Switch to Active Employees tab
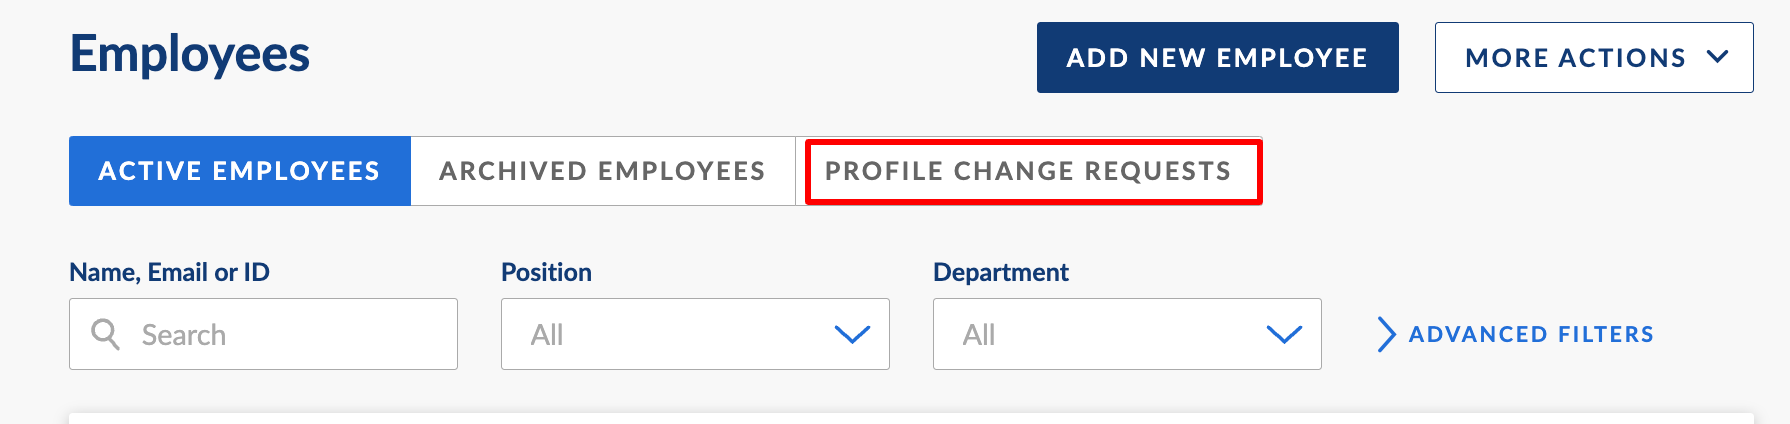 click(x=240, y=171)
